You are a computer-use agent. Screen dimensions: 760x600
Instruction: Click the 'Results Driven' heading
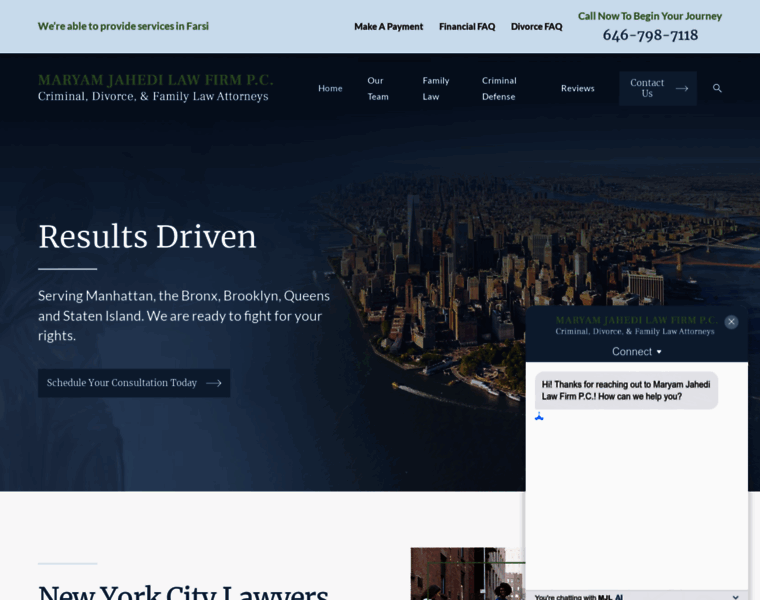point(147,237)
